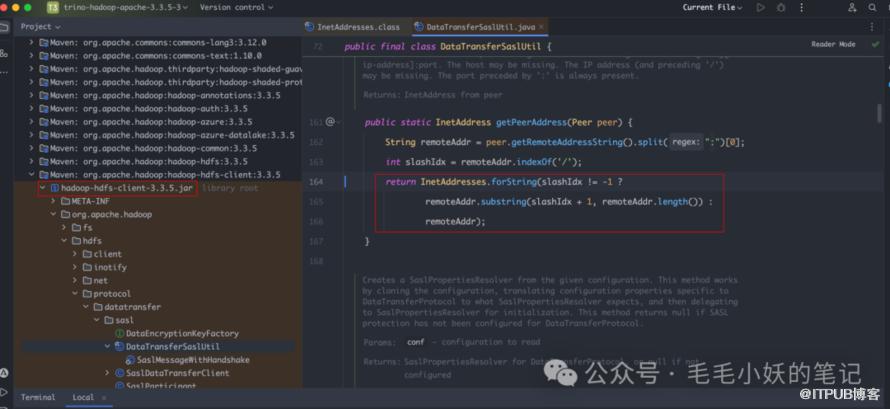Click the method gutter icon at line 161
Image resolution: width=890 pixels, height=409 pixels.
pos(330,122)
